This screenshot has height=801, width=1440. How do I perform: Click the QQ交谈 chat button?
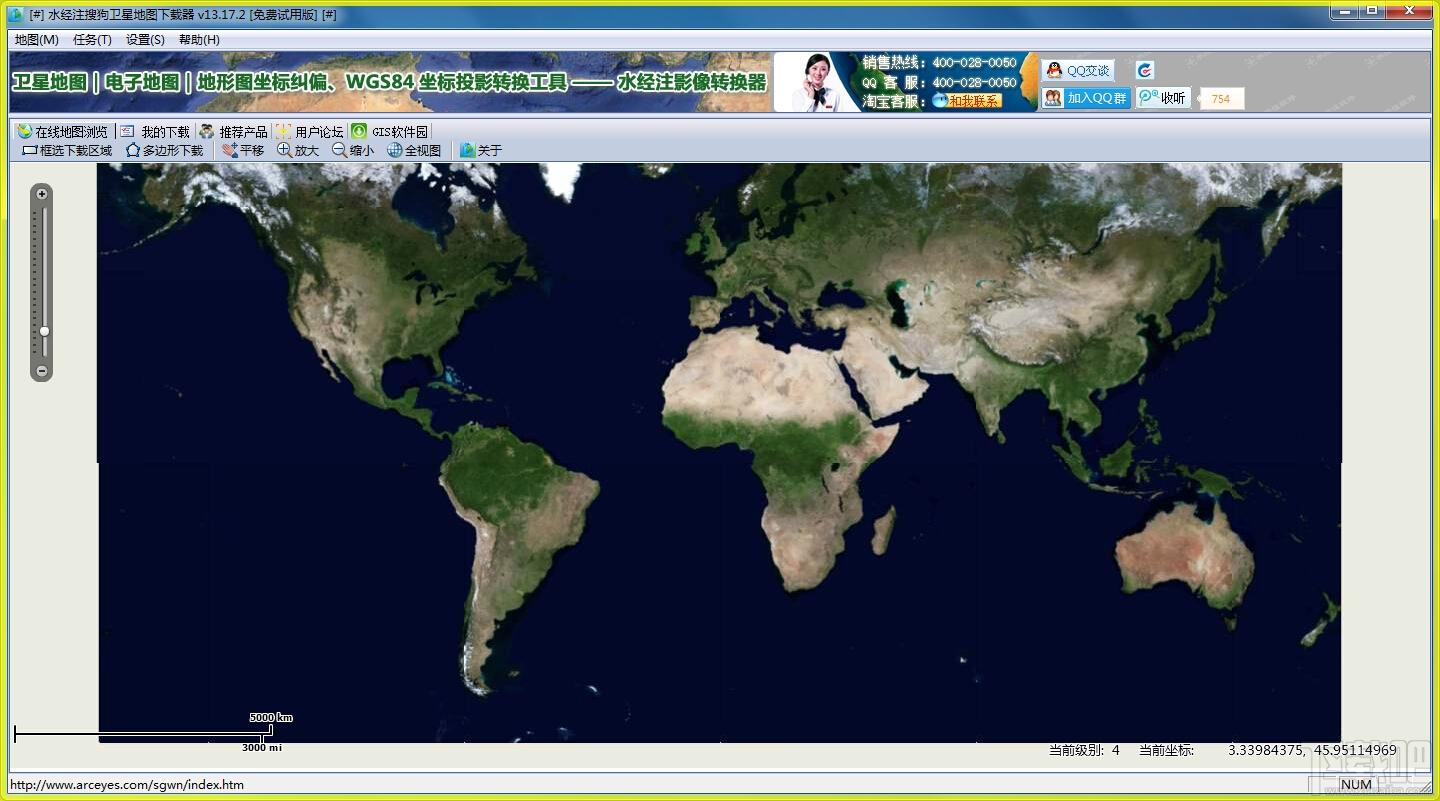pos(1078,70)
